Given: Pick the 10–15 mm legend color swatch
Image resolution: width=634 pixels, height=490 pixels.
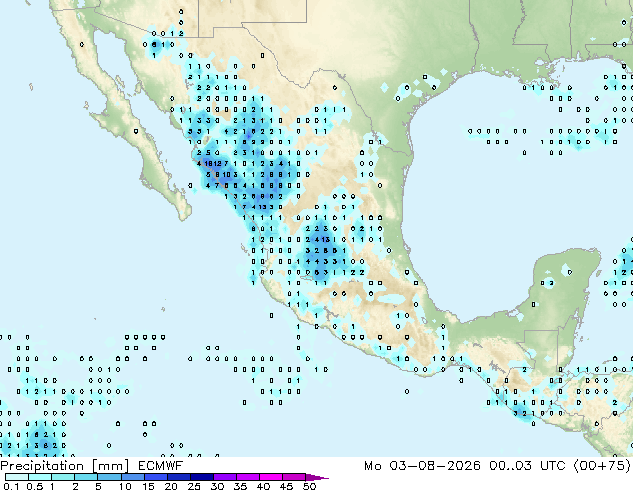Looking at the screenshot, I should click(x=133, y=477).
